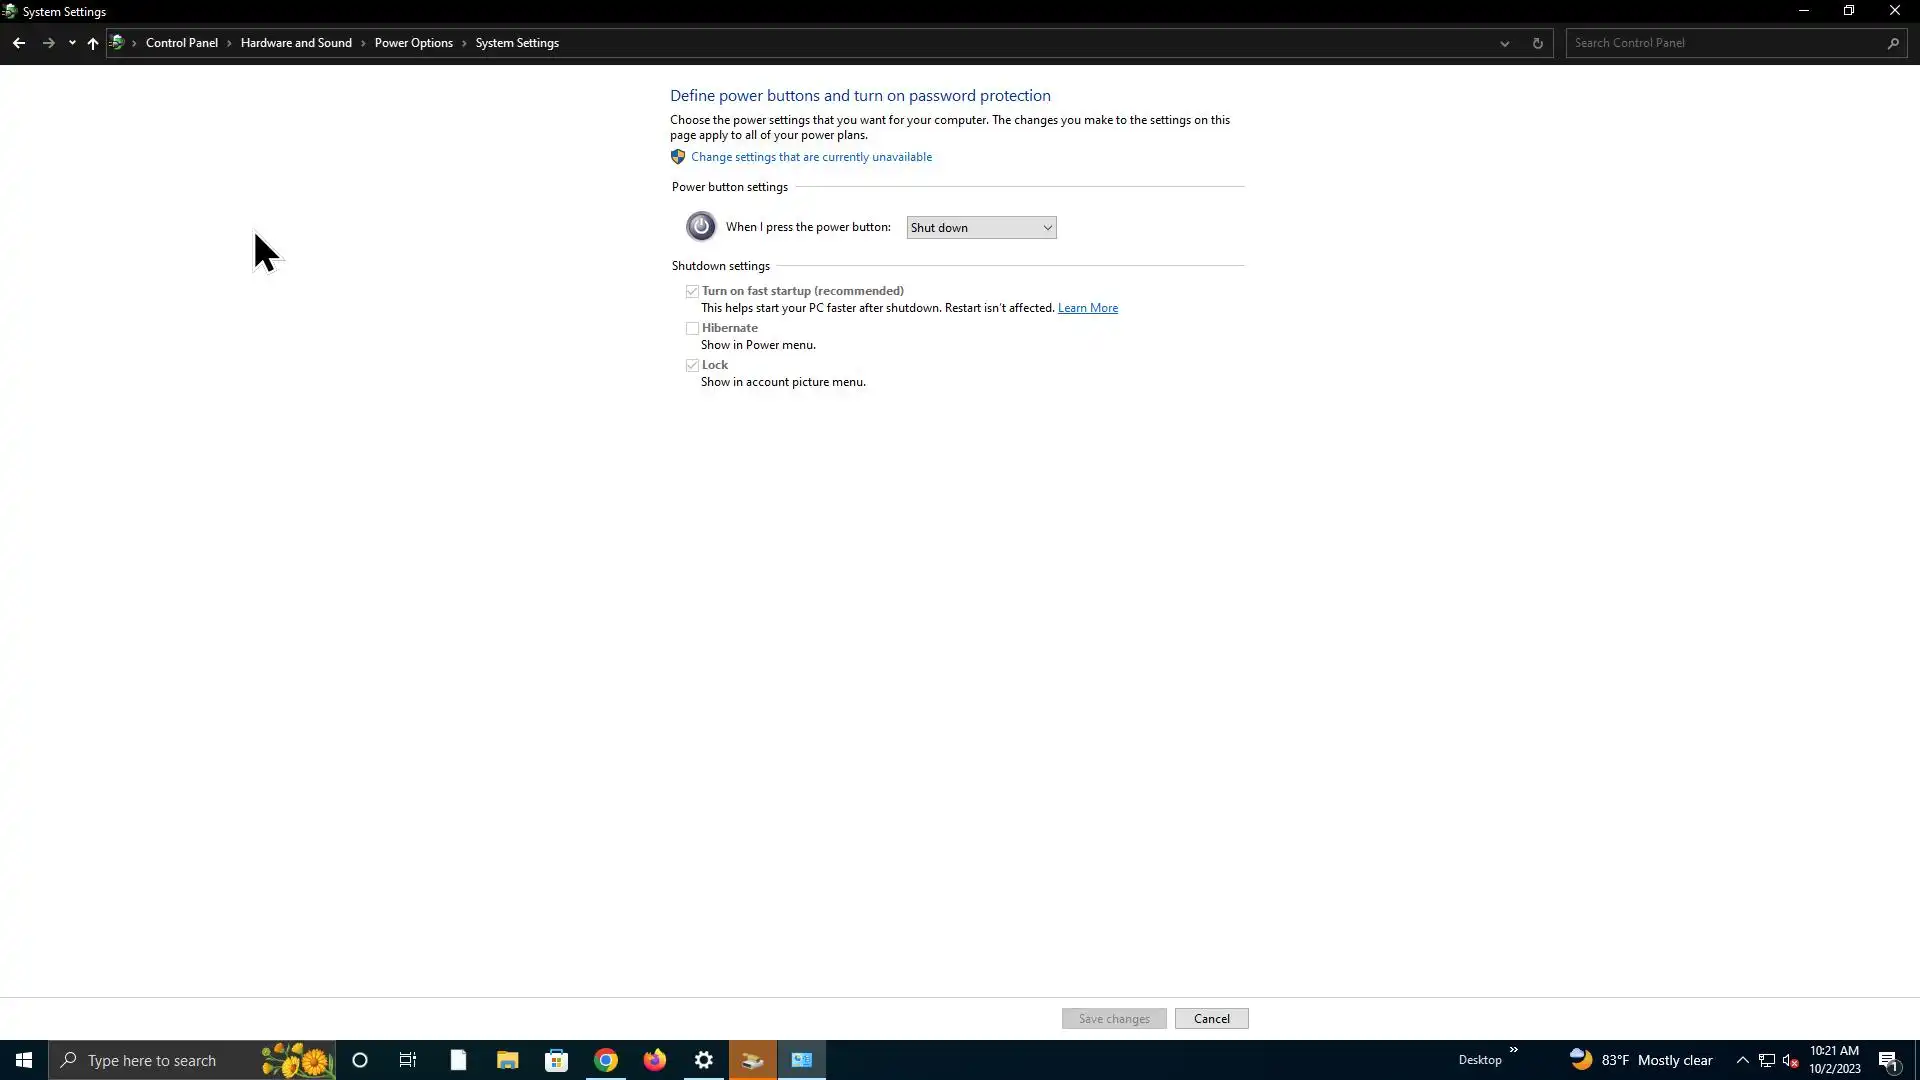Click the search magnifier icon in Control Panel
The width and height of the screenshot is (1920, 1080).
(x=1893, y=43)
